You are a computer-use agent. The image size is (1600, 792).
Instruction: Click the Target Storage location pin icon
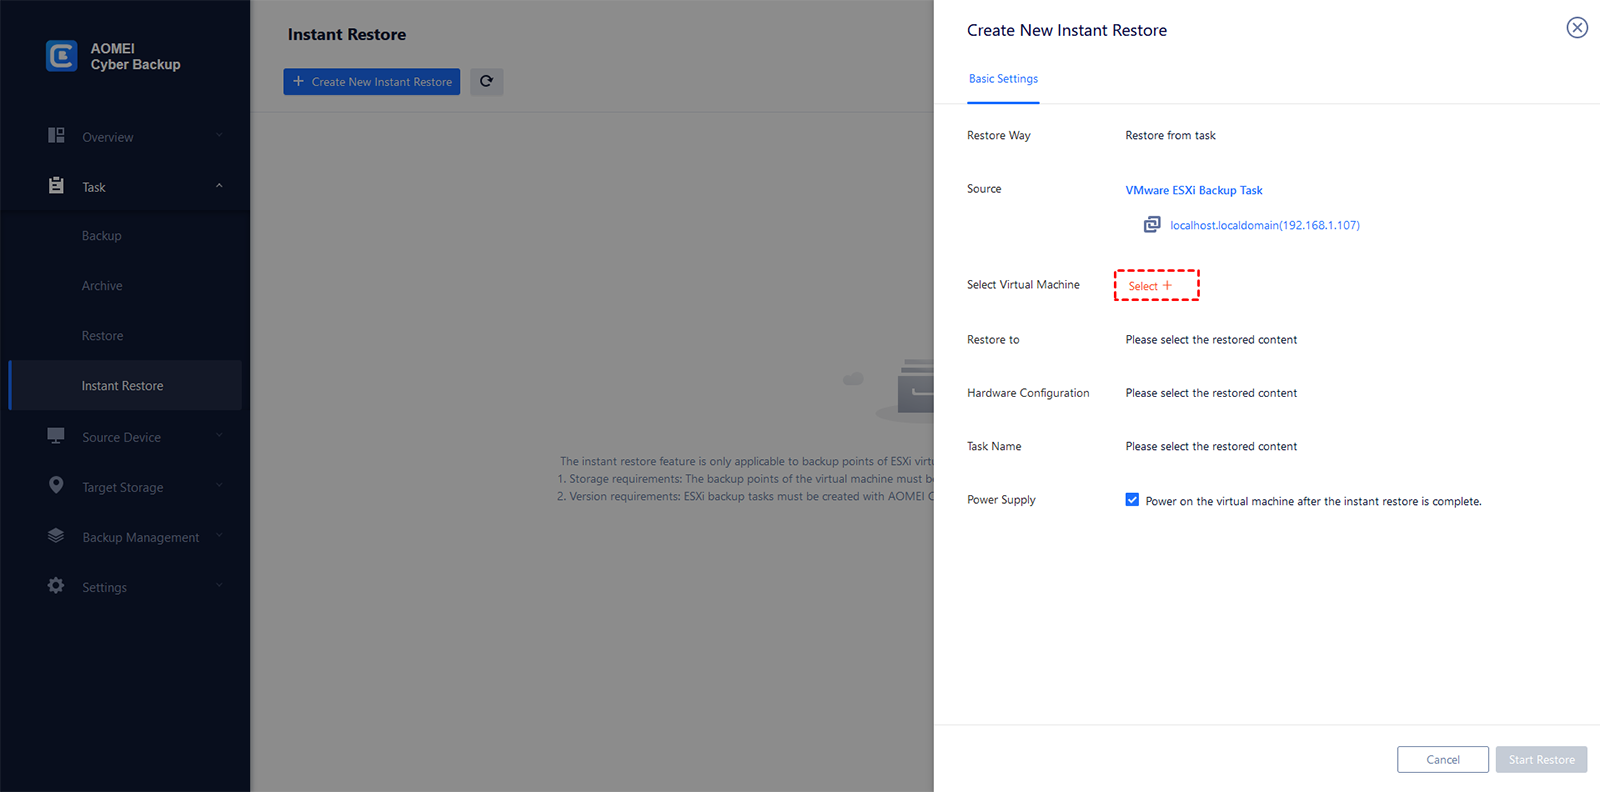tap(56, 485)
